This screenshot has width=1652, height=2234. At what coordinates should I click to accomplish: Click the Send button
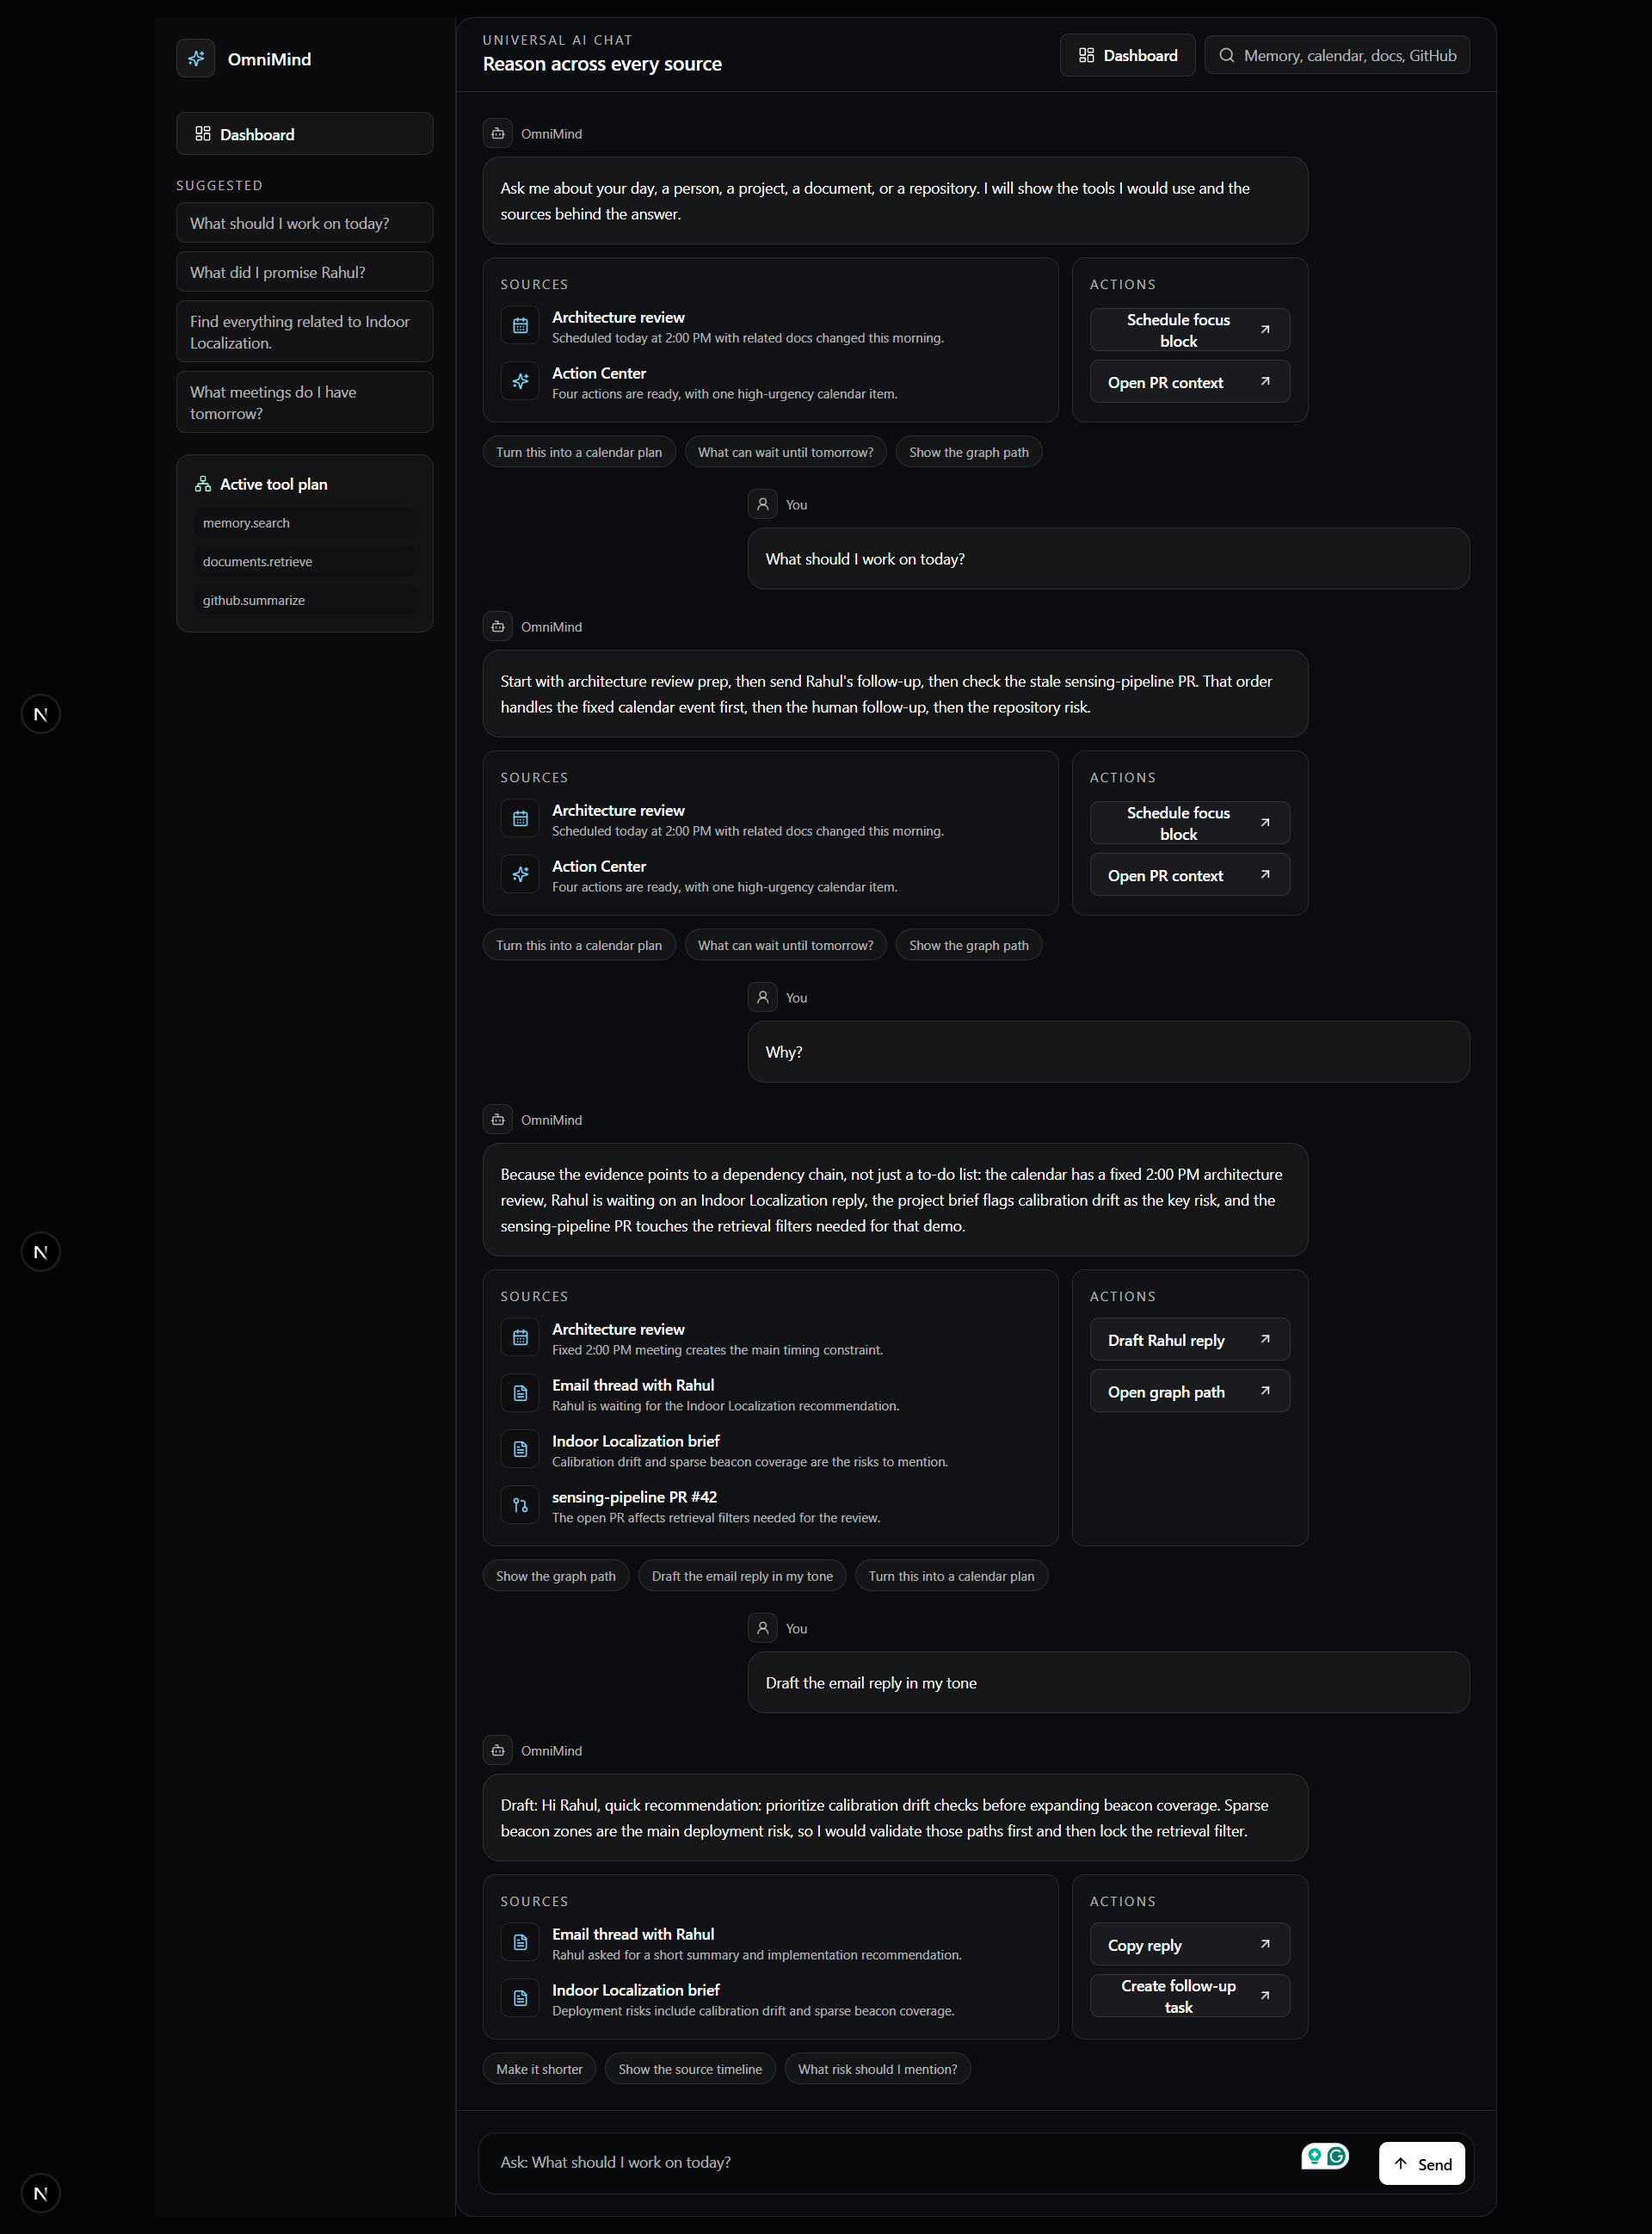[1421, 2163]
